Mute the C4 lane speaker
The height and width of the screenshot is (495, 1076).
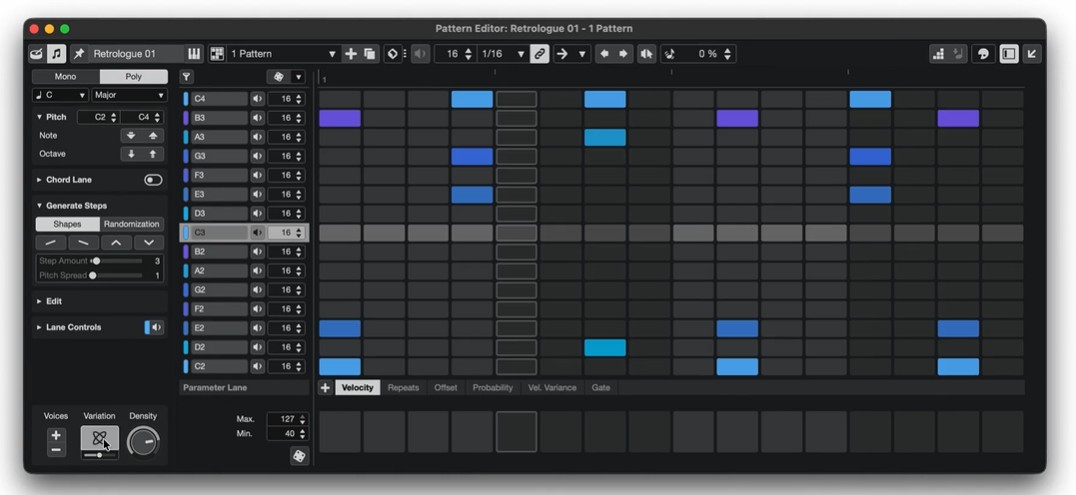click(257, 99)
